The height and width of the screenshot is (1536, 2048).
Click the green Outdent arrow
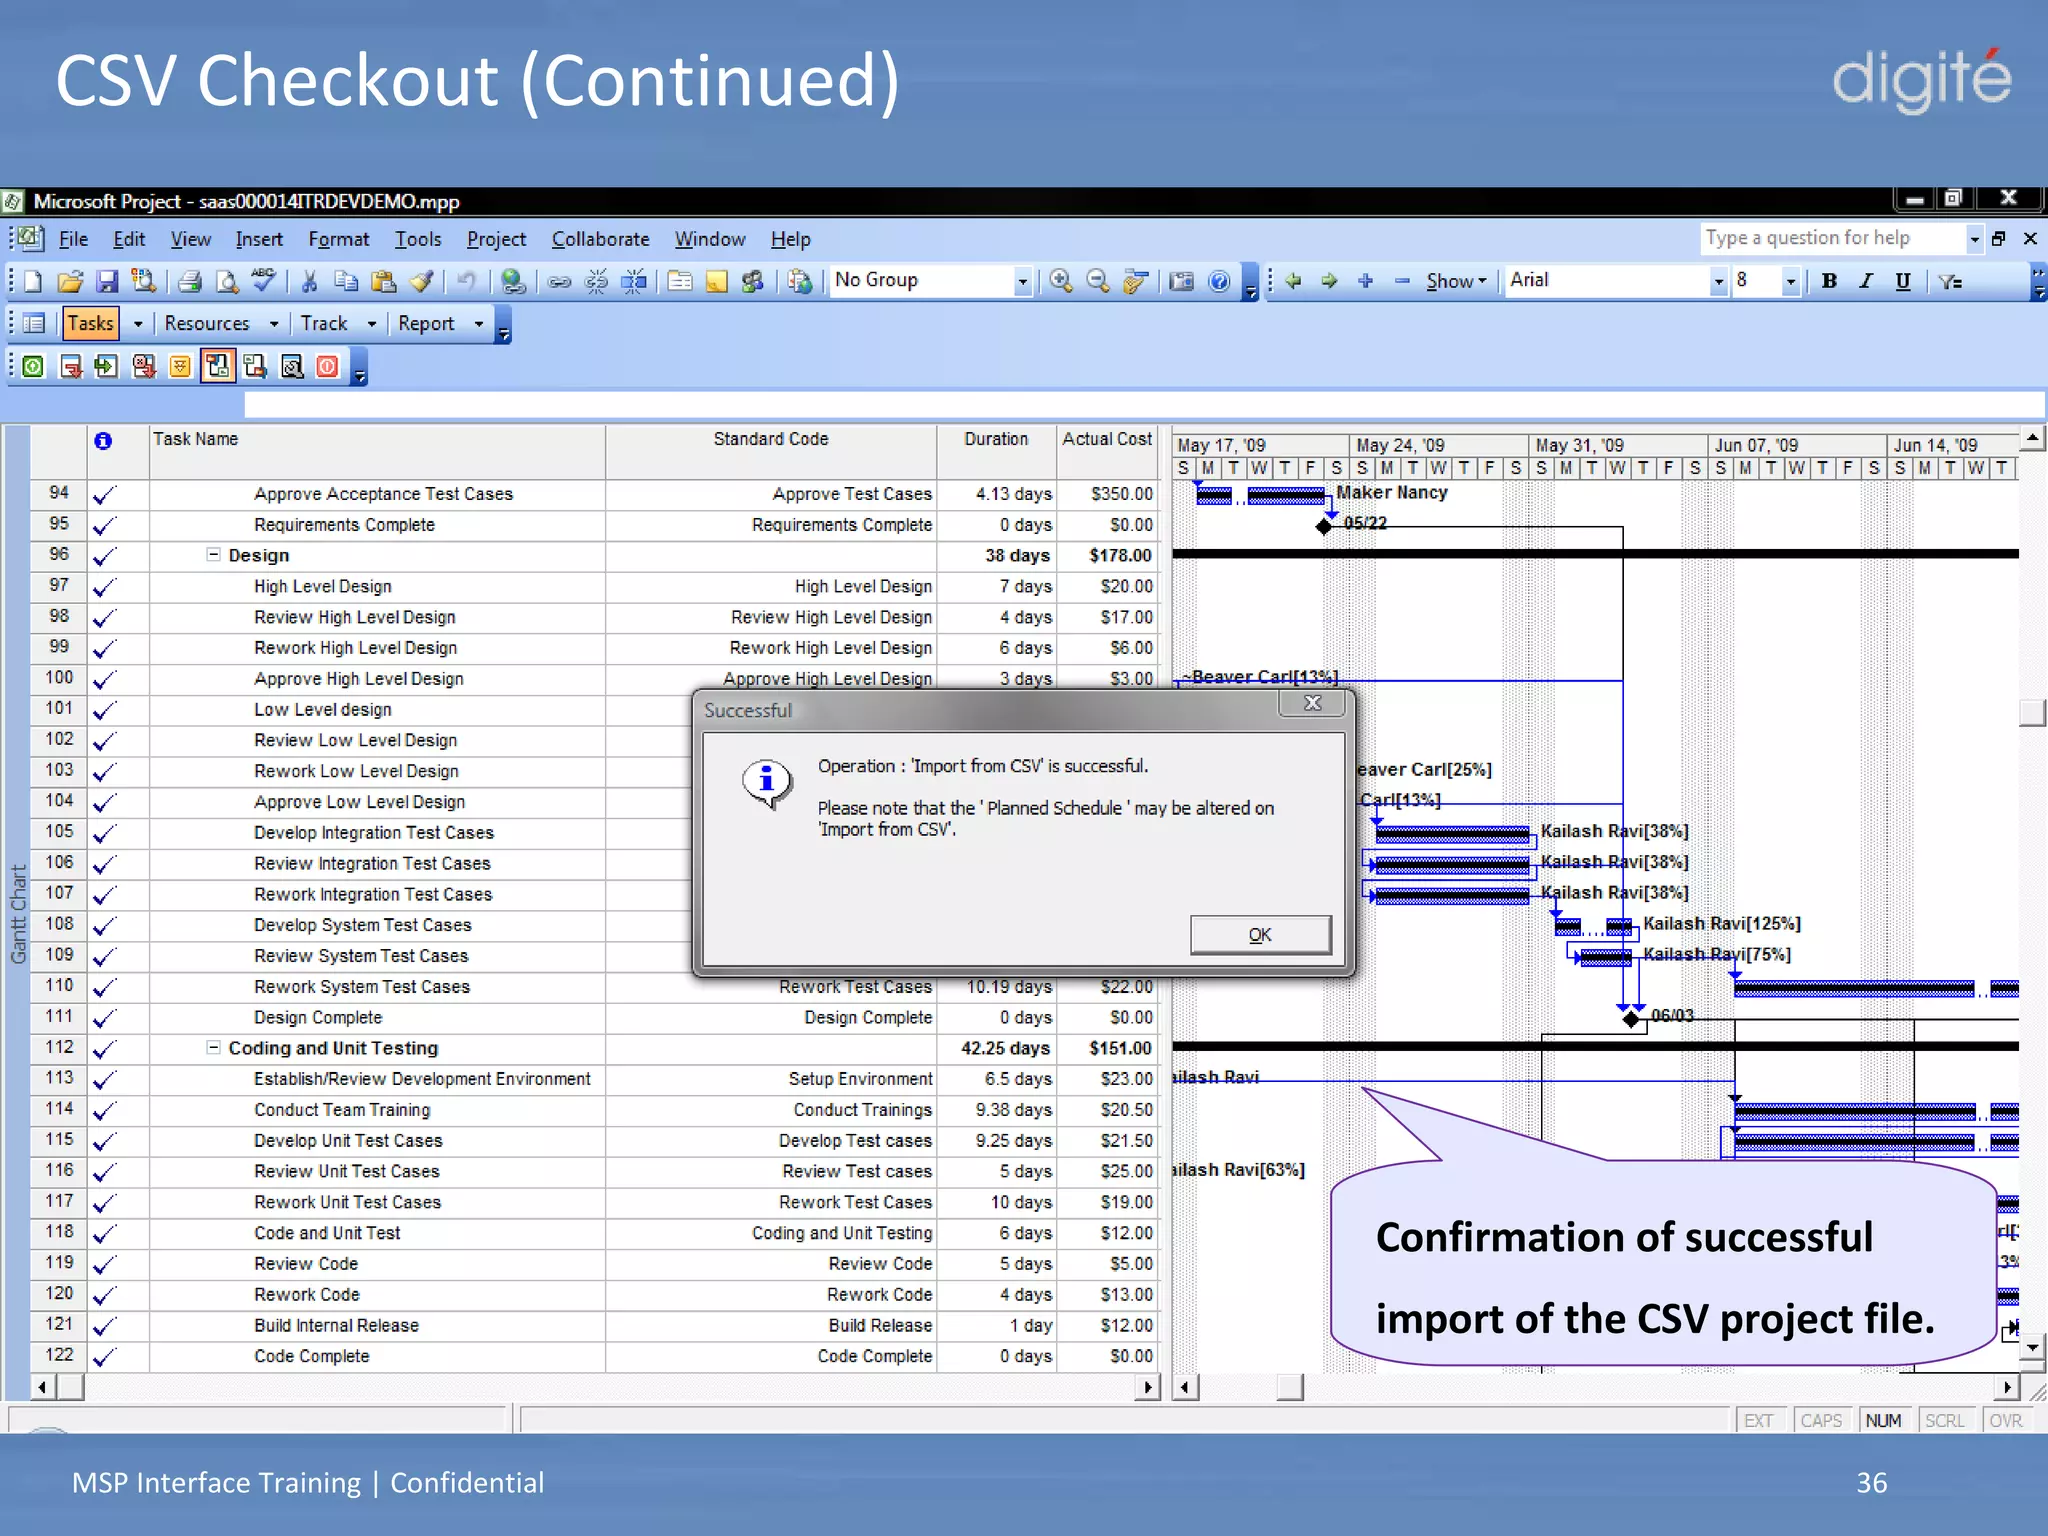coord(1293,281)
